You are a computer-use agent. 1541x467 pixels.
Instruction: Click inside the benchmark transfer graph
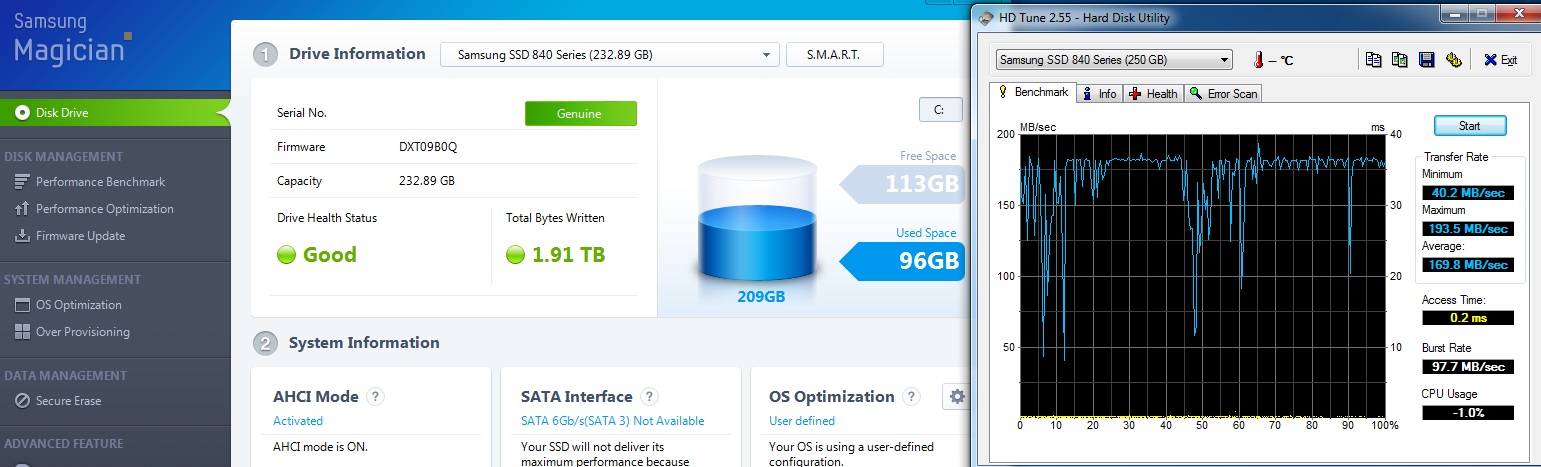[x=1203, y=275]
